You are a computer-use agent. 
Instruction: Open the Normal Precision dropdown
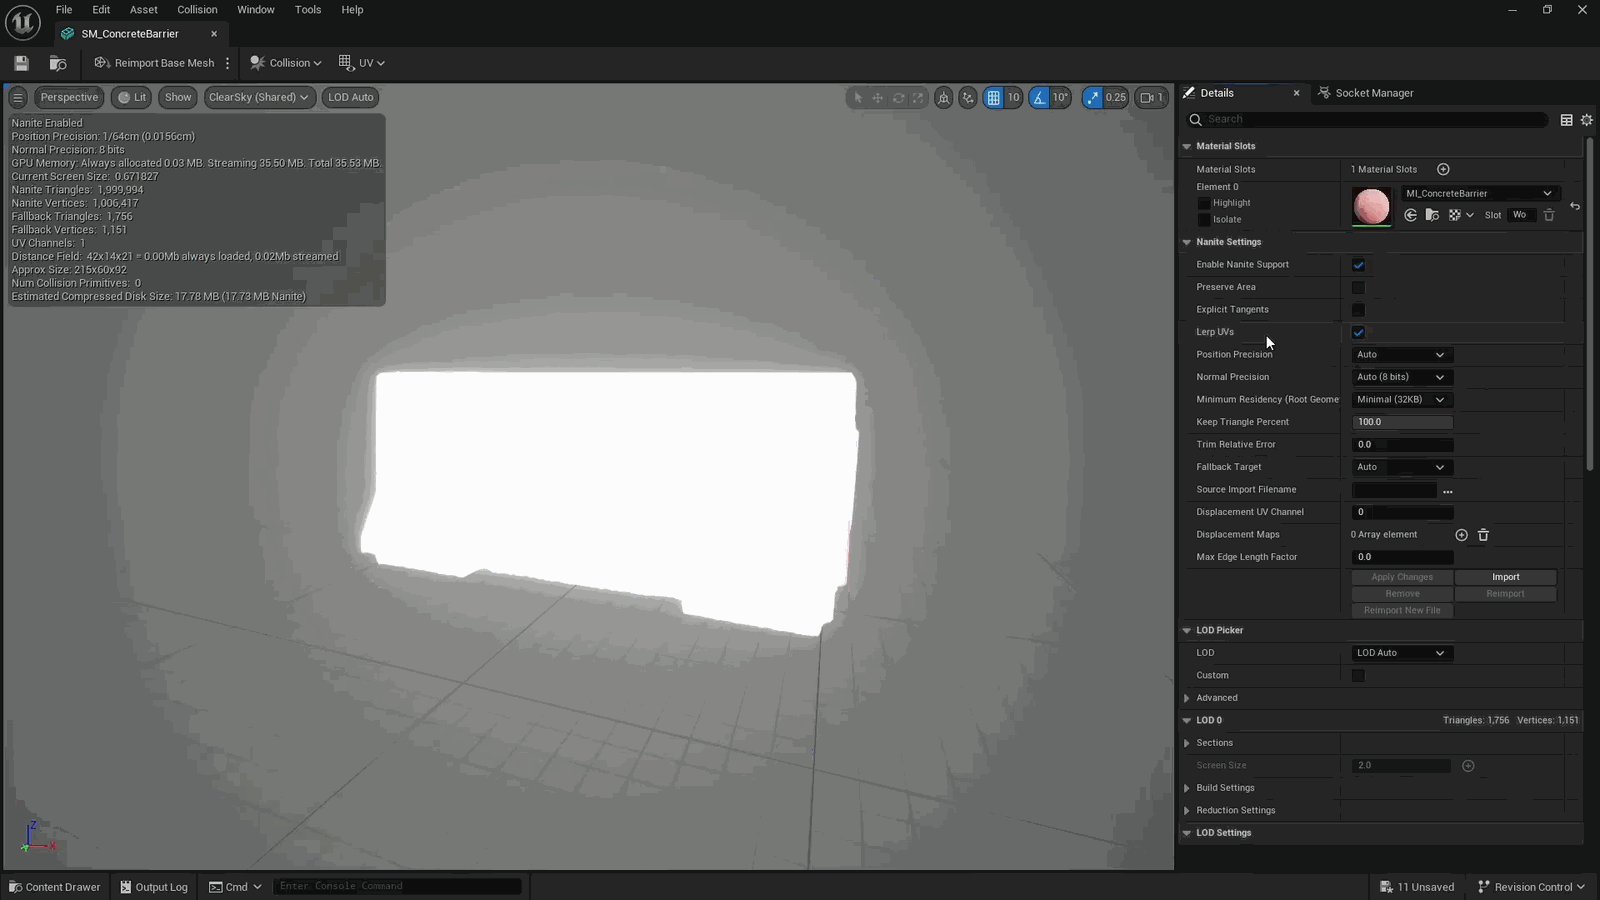coord(1402,377)
